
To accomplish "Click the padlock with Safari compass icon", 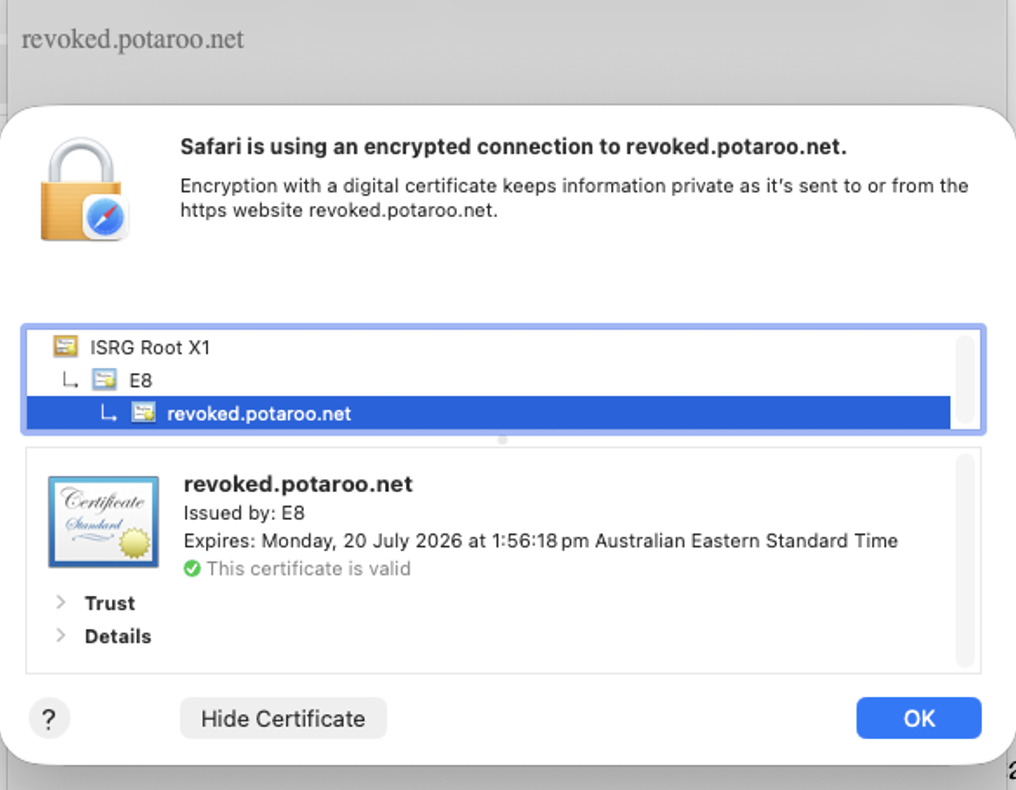I will 84,190.
